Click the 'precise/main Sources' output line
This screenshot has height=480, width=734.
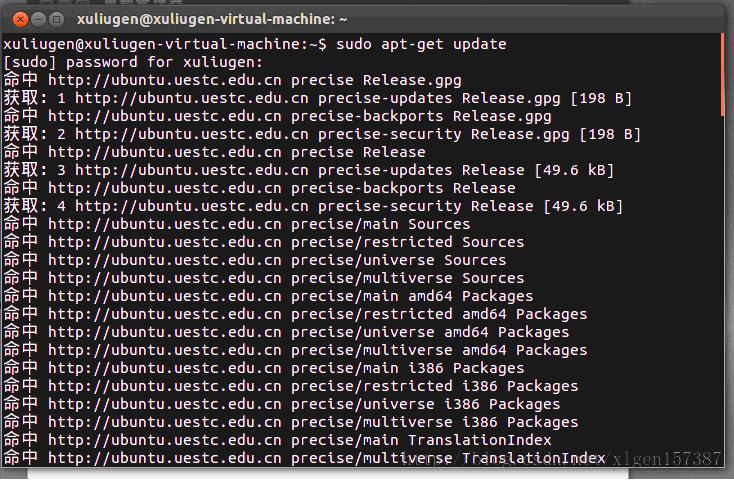[x=237, y=224]
